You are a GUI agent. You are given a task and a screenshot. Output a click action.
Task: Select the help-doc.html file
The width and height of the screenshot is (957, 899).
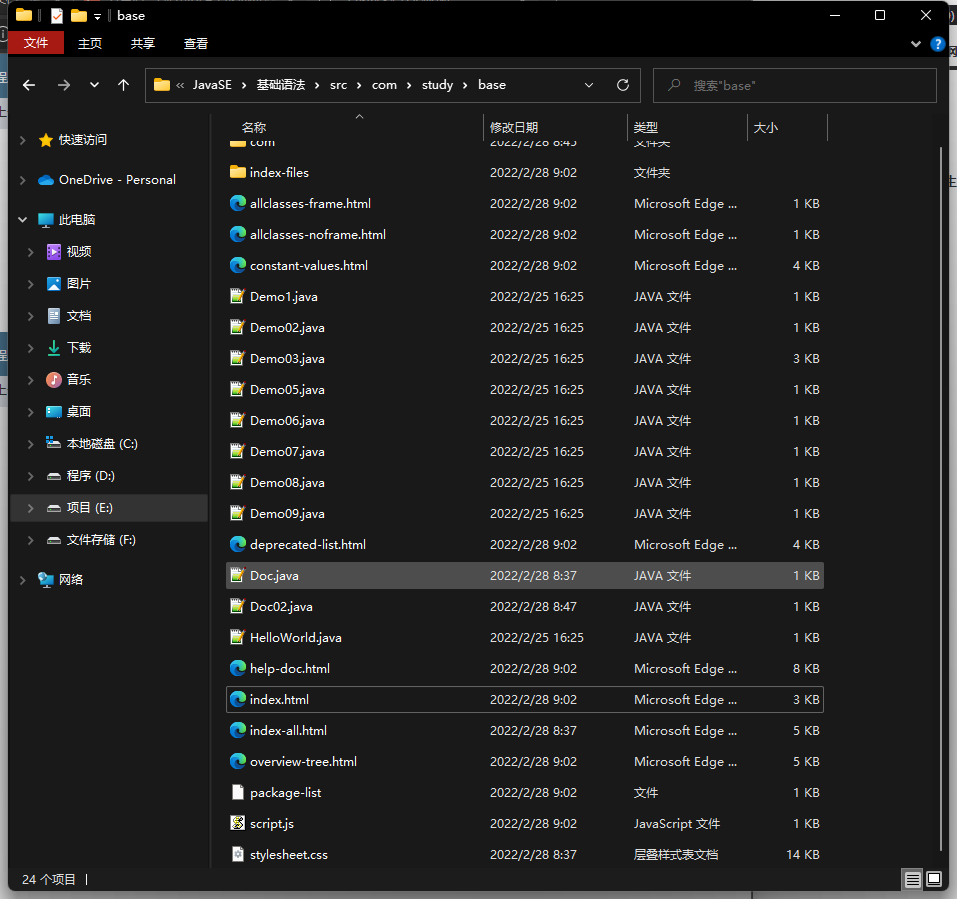pyautogui.click(x=525, y=668)
